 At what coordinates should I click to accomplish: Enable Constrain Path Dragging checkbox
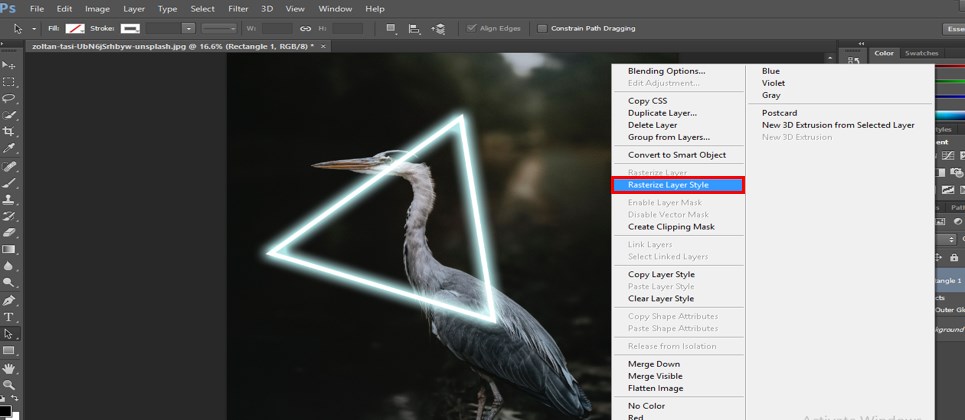coord(542,28)
